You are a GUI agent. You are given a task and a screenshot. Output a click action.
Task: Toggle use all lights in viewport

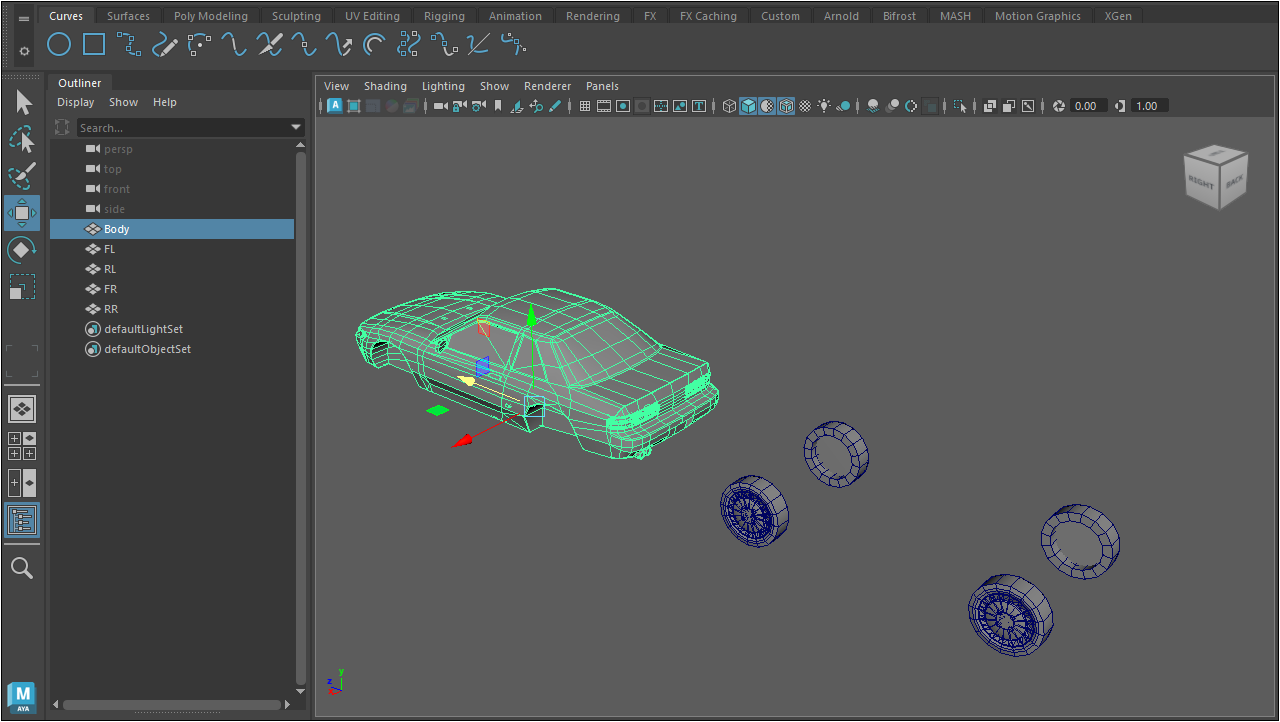(x=824, y=106)
